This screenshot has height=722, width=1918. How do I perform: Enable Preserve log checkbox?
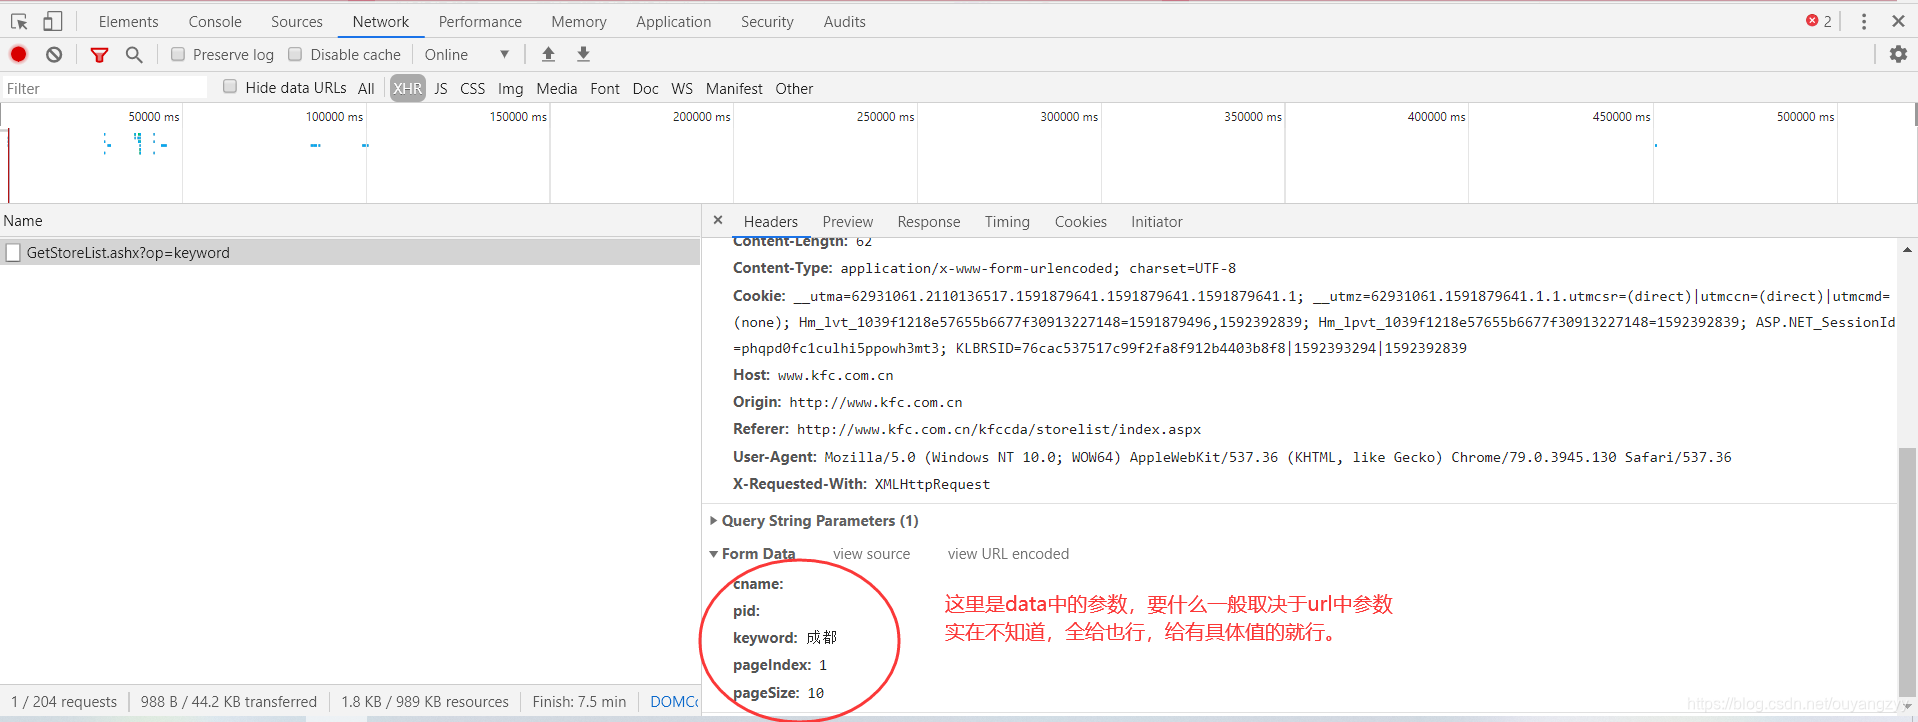point(178,54)
